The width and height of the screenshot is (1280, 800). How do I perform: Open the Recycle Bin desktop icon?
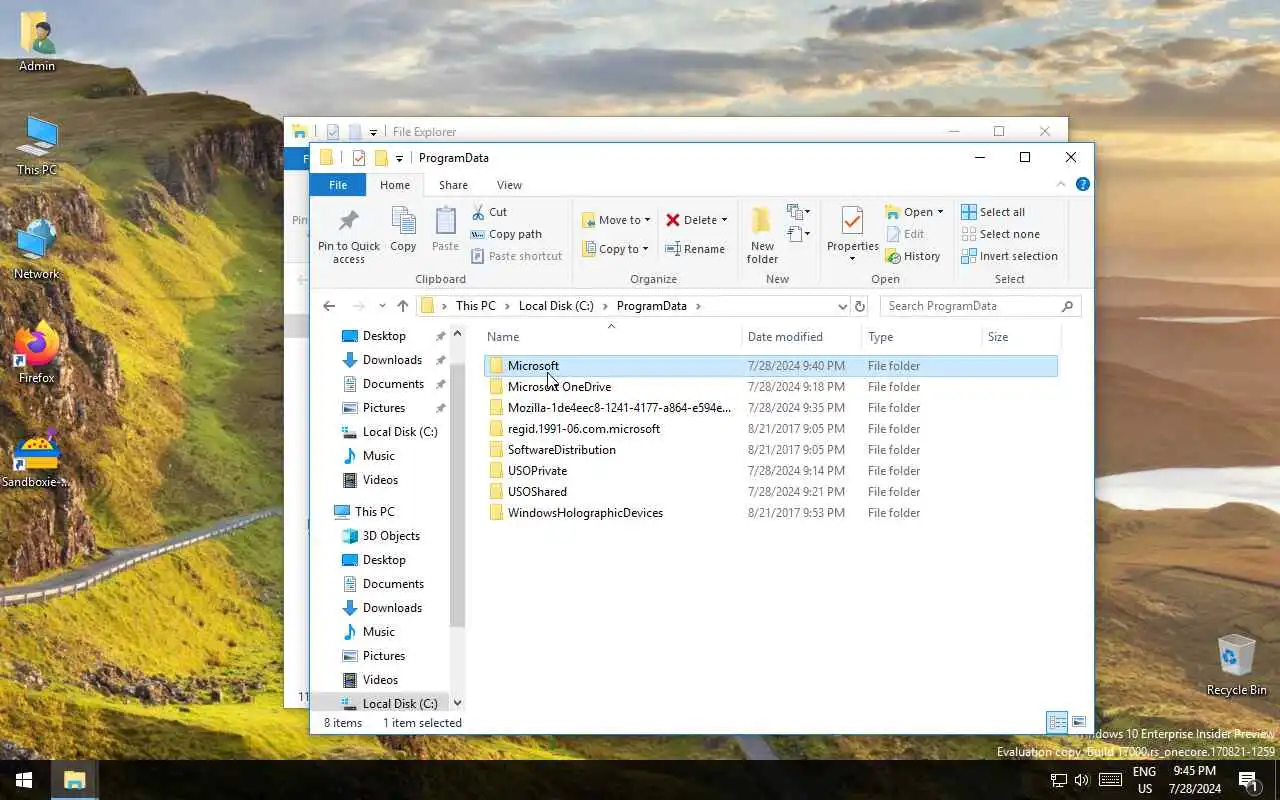[x=1236, y=664]
